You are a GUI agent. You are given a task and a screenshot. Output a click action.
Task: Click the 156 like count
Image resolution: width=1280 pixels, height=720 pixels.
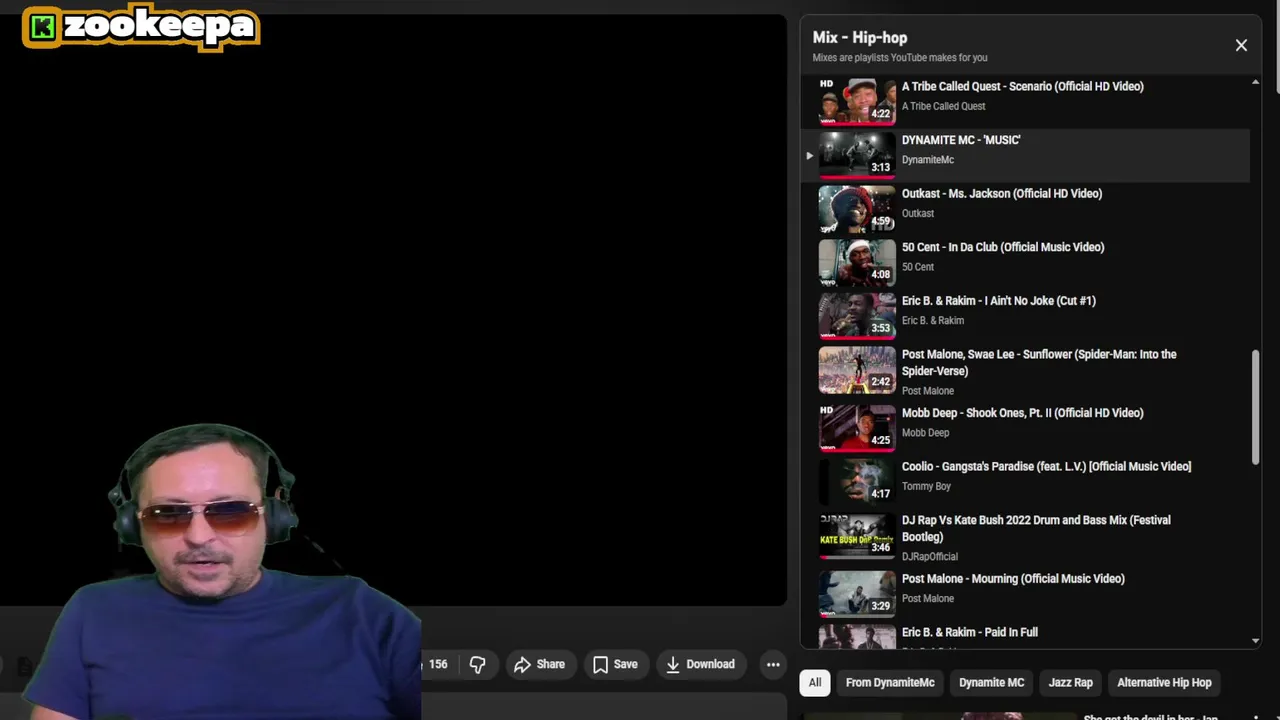coord(438,664)
